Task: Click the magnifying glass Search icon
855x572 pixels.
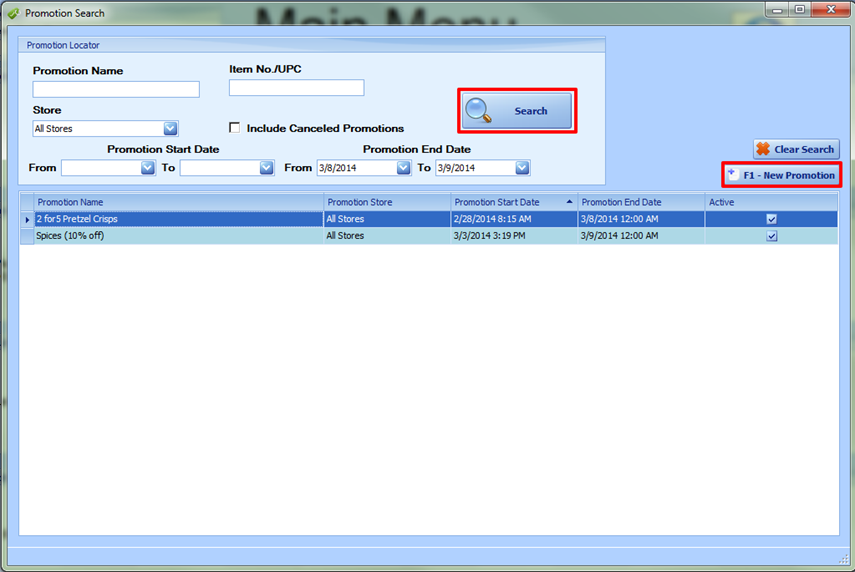Action: click(480, 110)
